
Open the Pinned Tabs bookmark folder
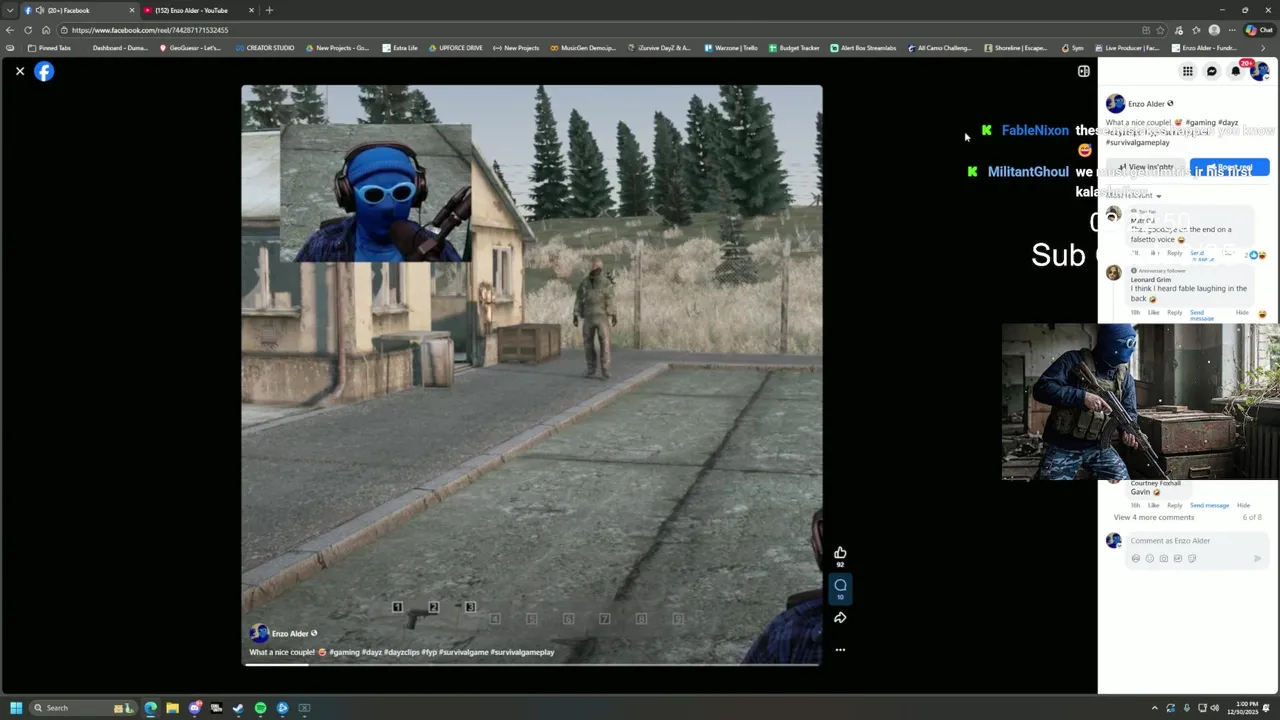pos(50,48)
